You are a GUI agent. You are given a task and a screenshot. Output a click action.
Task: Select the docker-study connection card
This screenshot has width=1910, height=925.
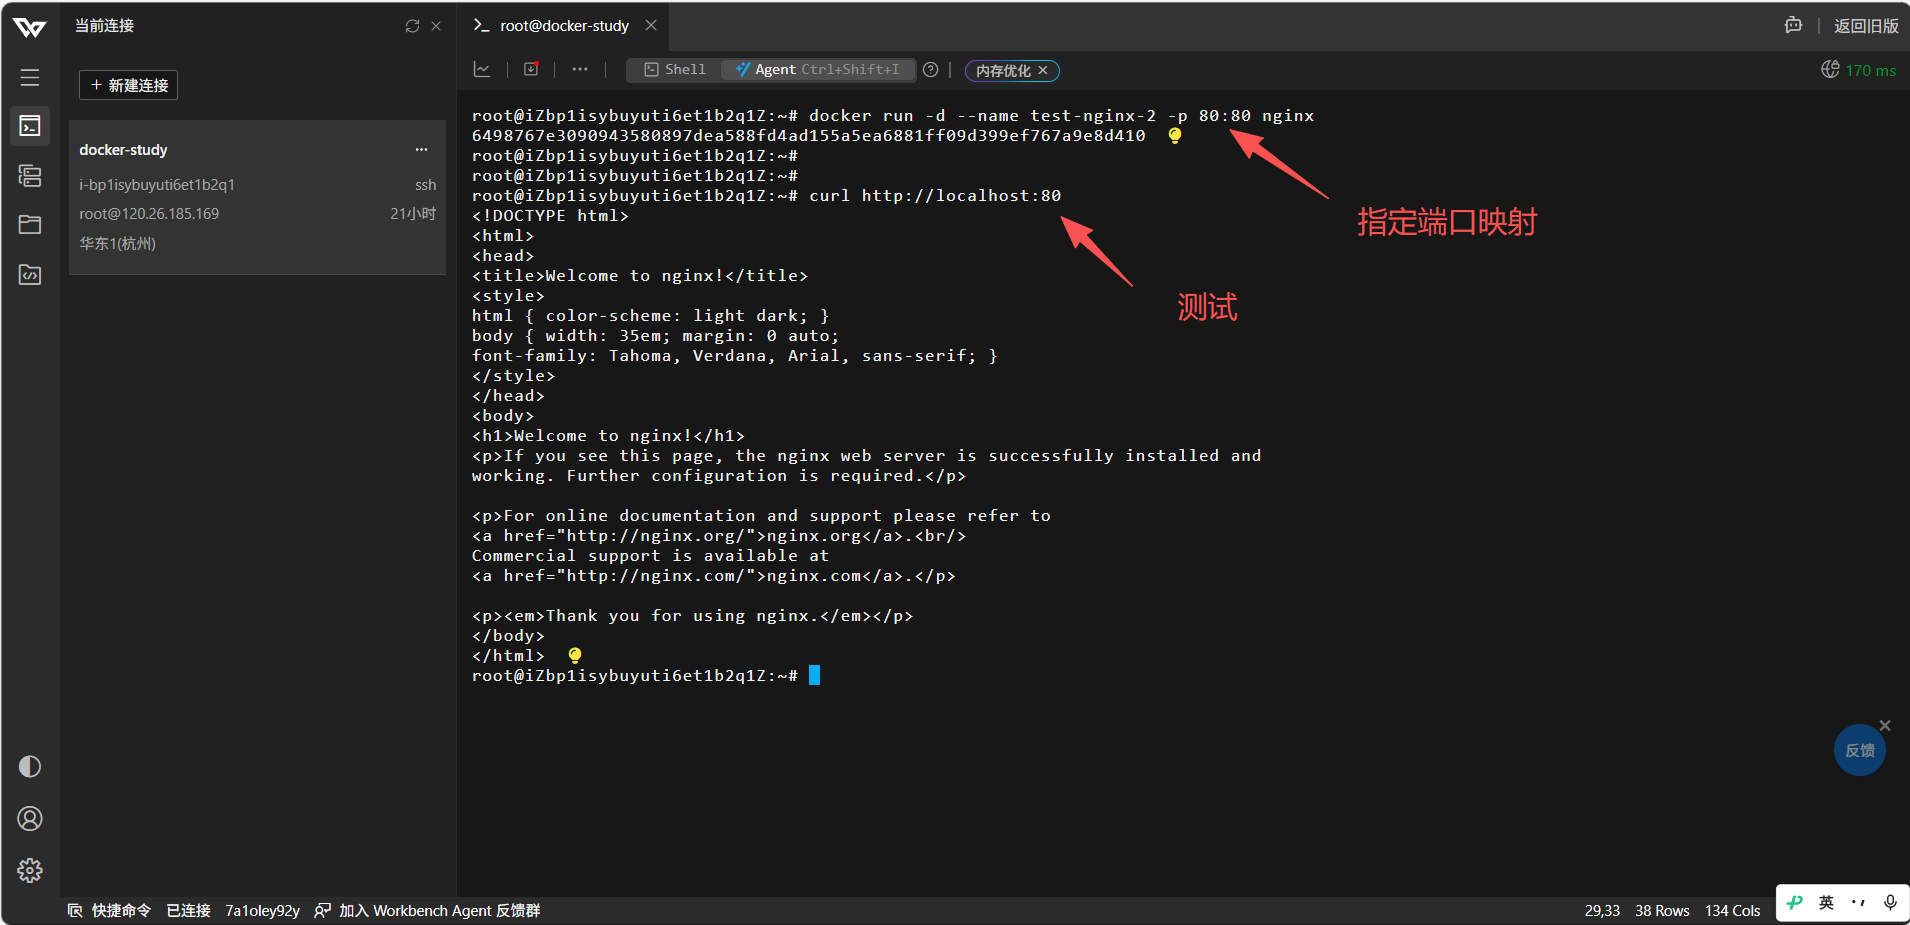coord(257,197)
